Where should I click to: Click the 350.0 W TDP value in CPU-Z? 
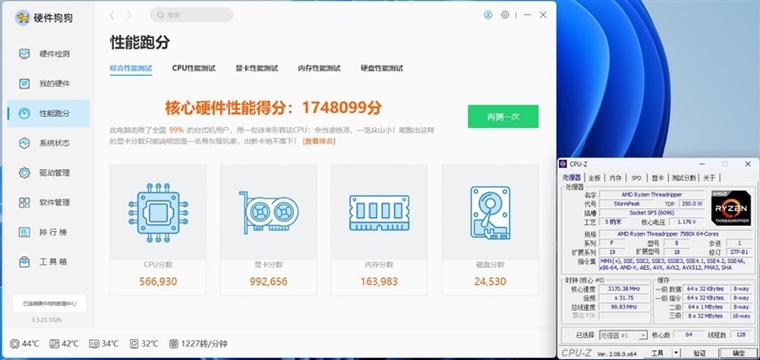click(692, 203)
